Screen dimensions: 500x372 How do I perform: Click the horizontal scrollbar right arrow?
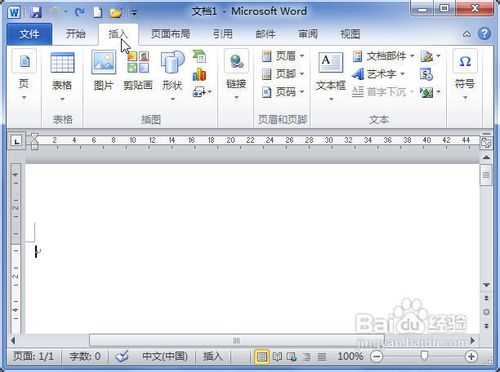coord(473,341)
